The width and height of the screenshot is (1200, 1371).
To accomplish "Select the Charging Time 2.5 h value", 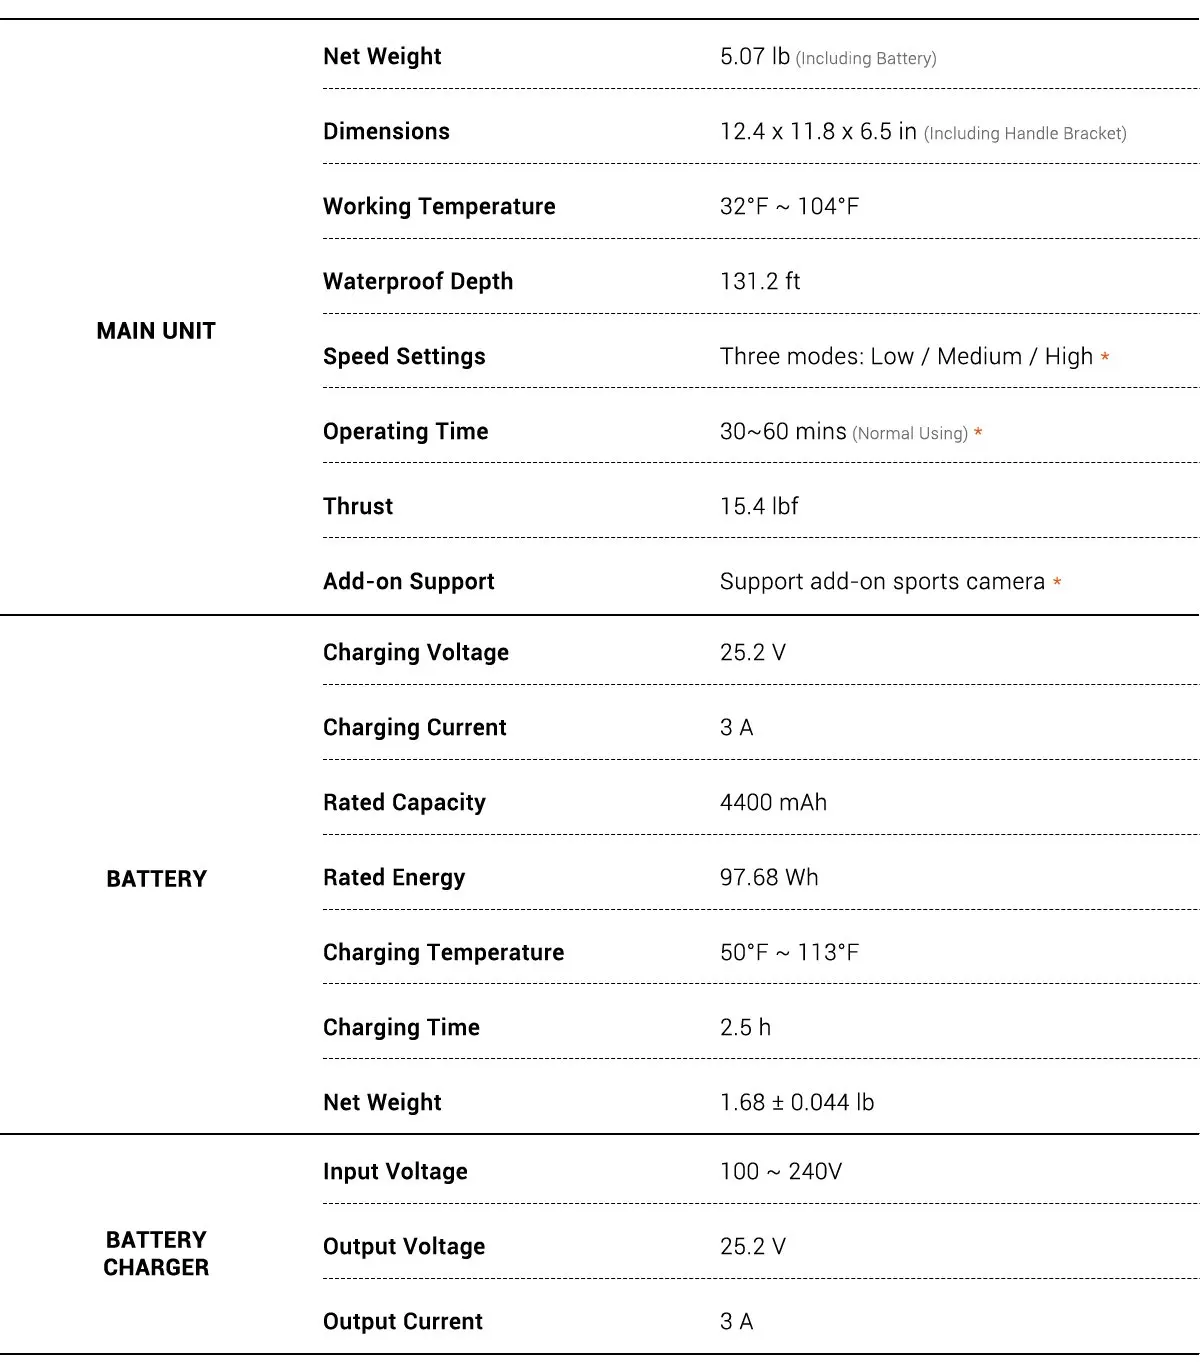I will (745, 1028).
